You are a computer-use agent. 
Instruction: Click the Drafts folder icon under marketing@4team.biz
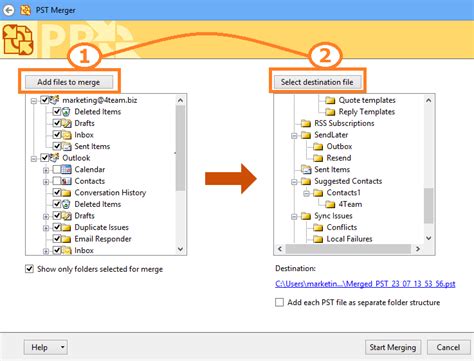tap(67, 123)
